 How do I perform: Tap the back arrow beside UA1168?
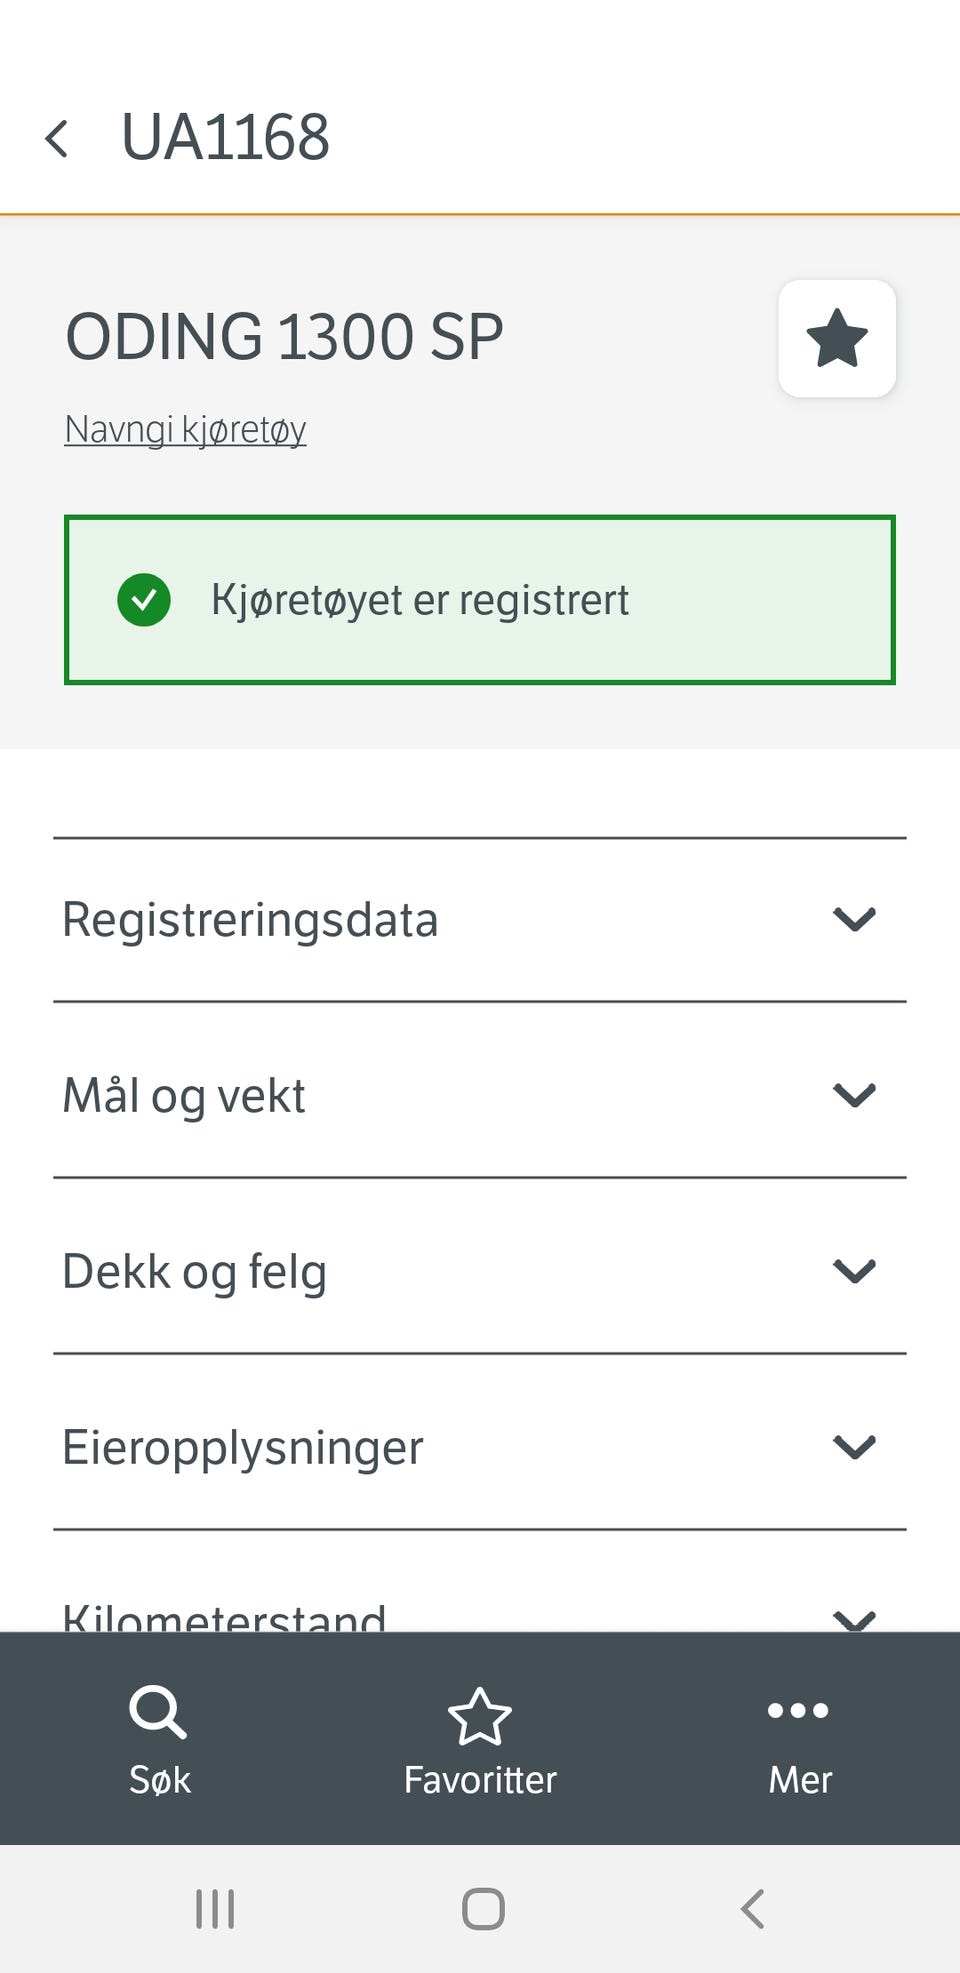57,138
